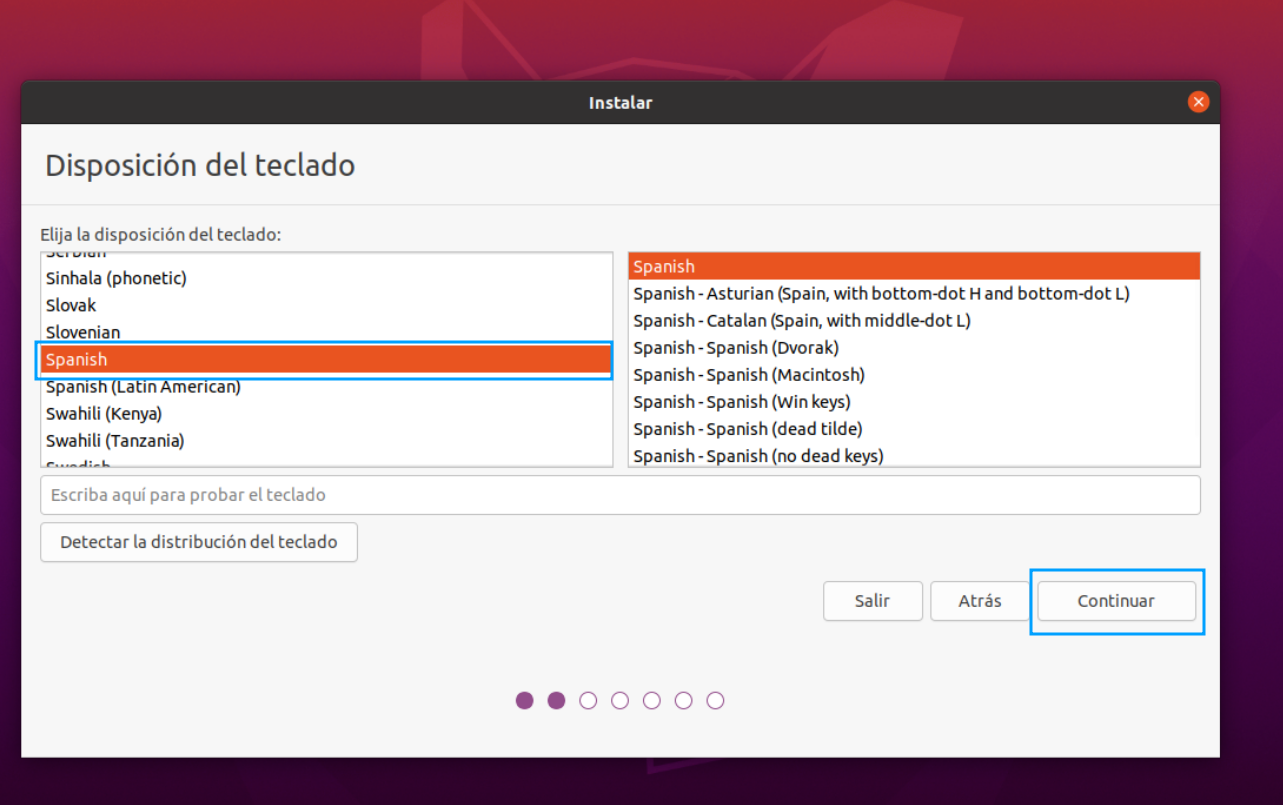Screen dimensions: 1283x805
Task: Select Spanish - Catalan variant
Action: click(x=914, y=320)
